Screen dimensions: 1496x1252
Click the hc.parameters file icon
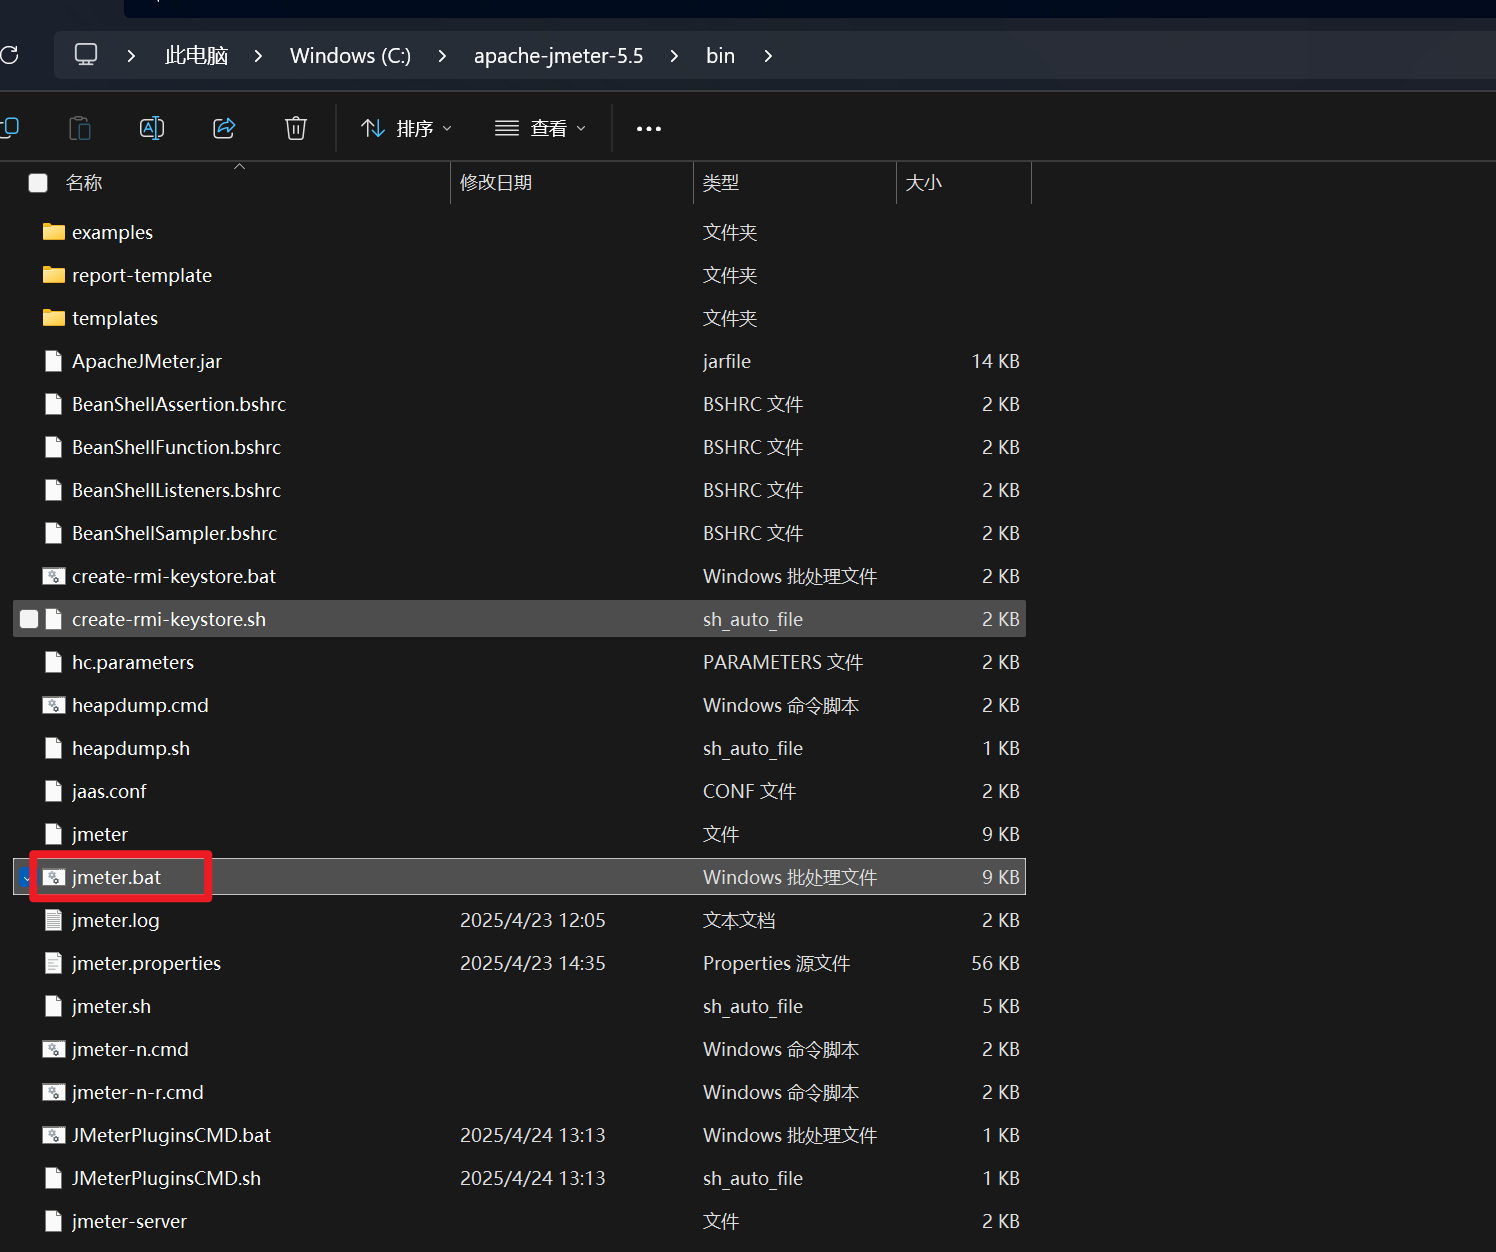[54, 662]
